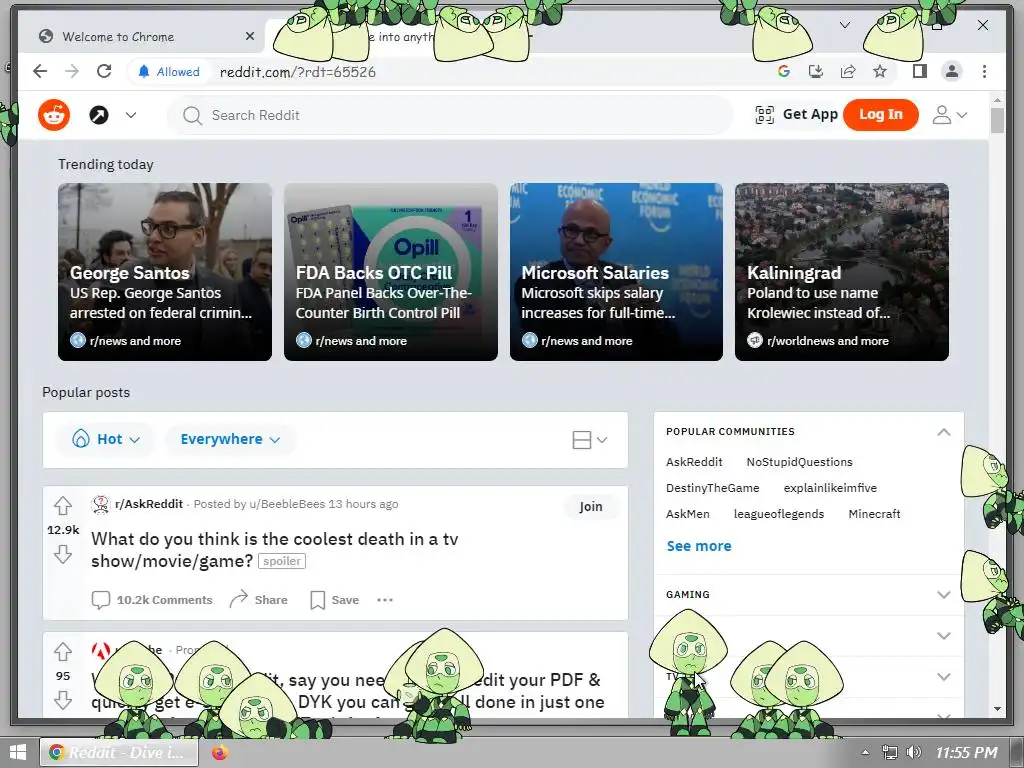Screen dimensions: 1024x768
Task: Open the leagueoflegends community link
Action: pyautogui.click(x=778, y=514)
